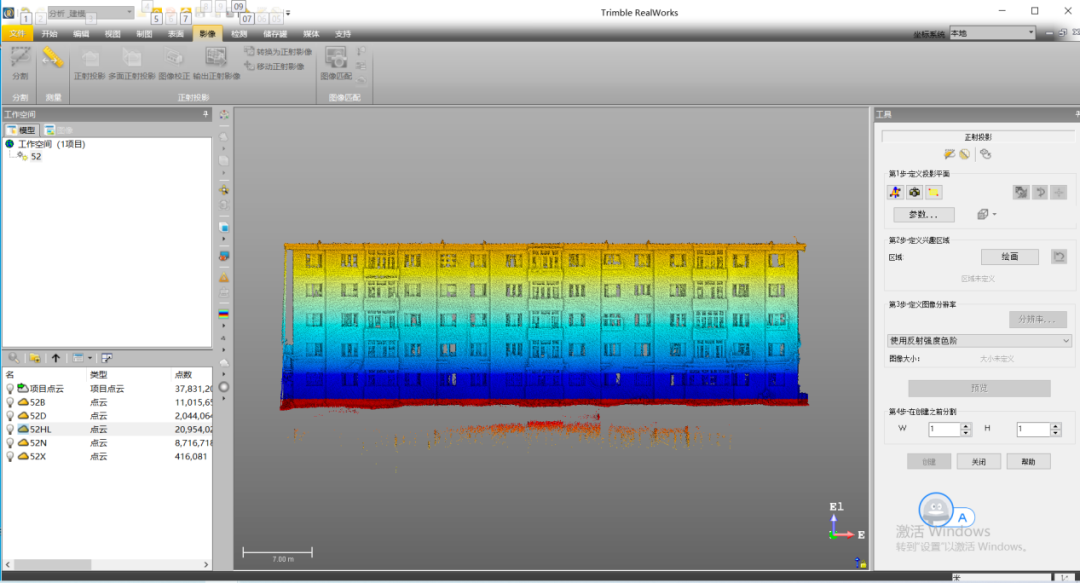Click the crossed-circle icon under 正射投影 title
Image resolution: width=1080 pixels, height=583 pixels.
click(x=964, y=154)
